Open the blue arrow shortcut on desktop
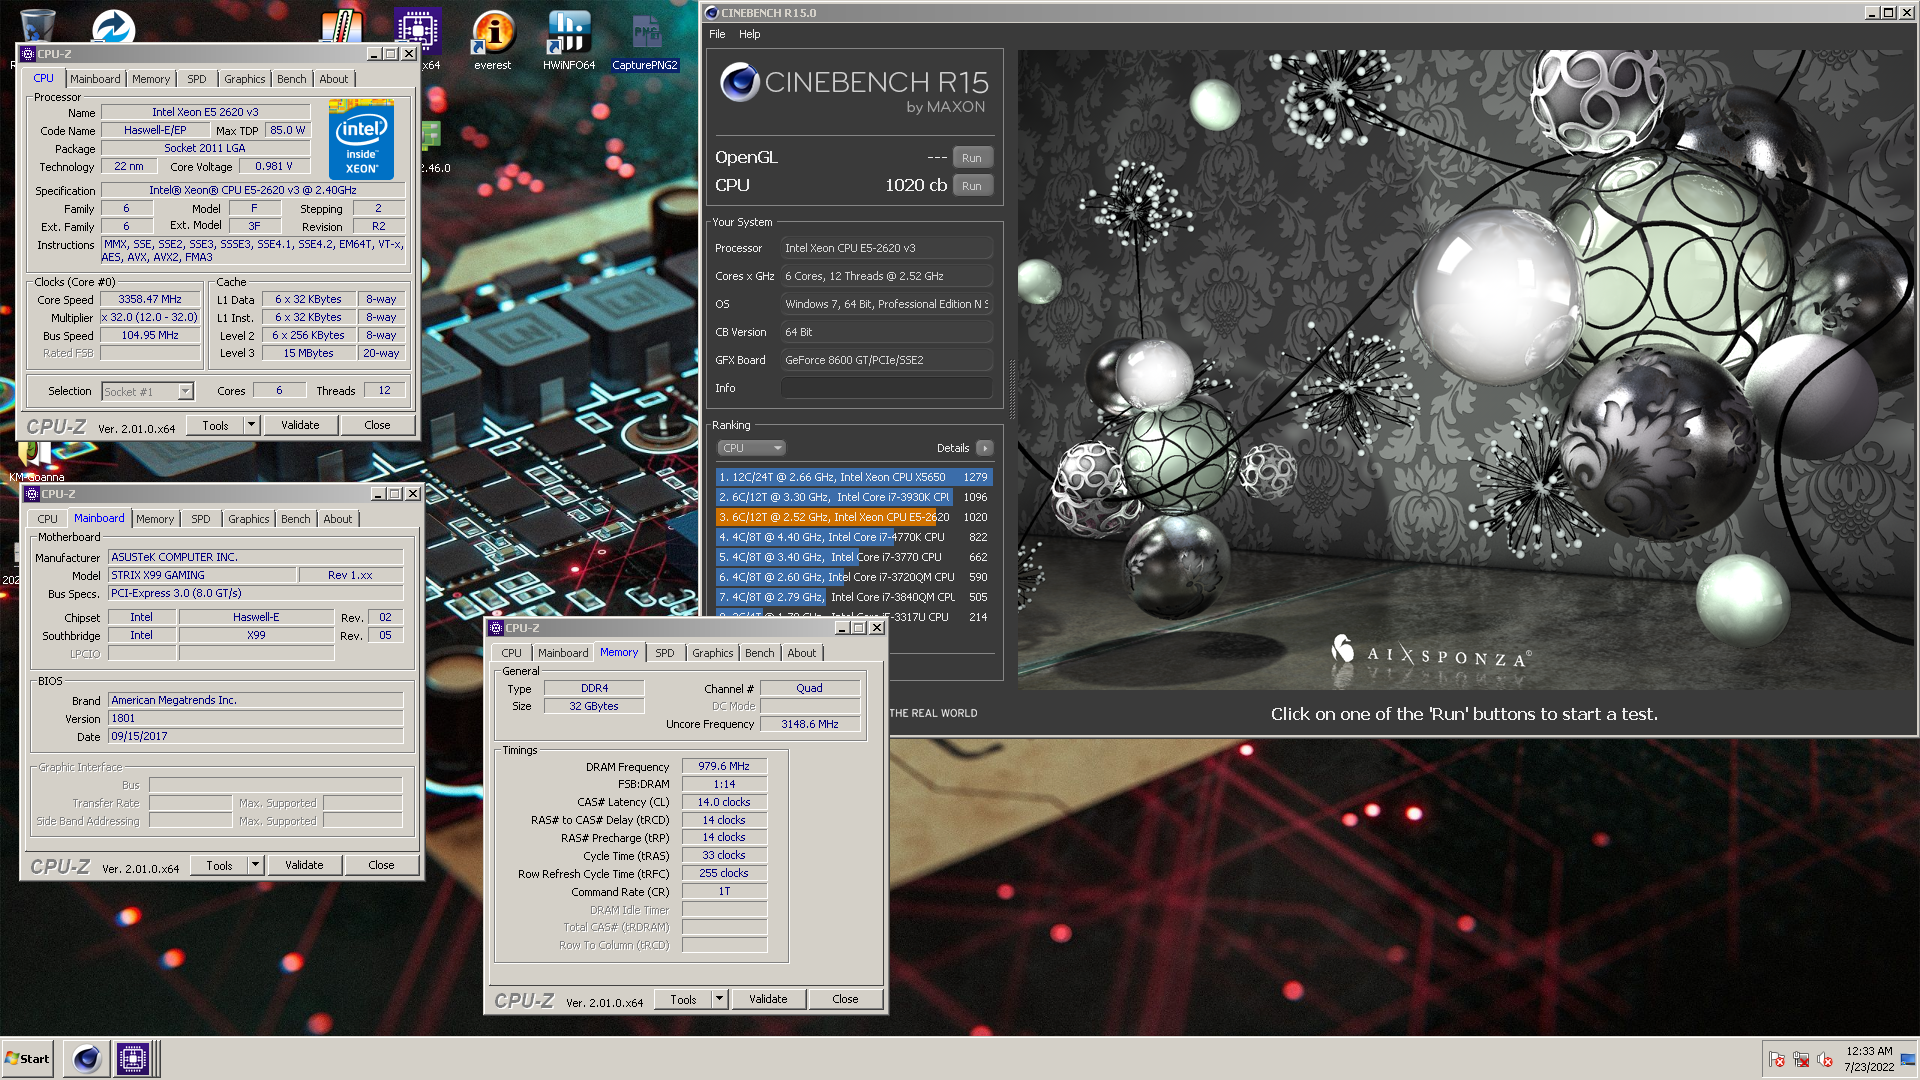The image size is (1920, 1080). (113, 27)
